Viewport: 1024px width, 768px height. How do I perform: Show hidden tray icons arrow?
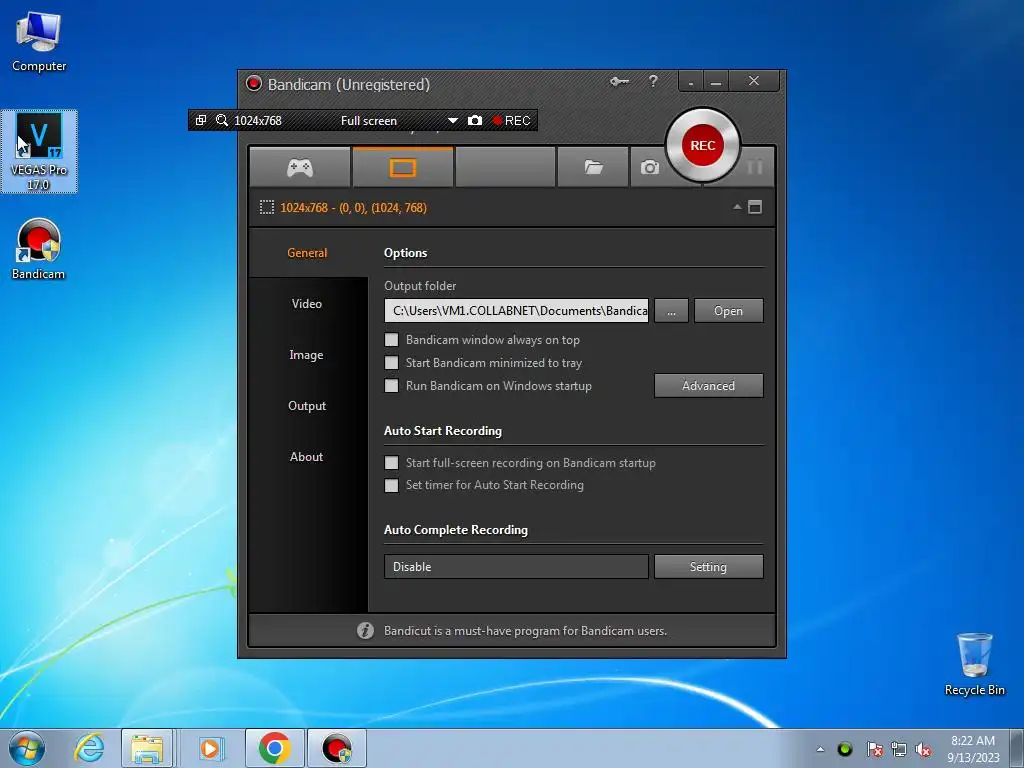click(820, 749)
